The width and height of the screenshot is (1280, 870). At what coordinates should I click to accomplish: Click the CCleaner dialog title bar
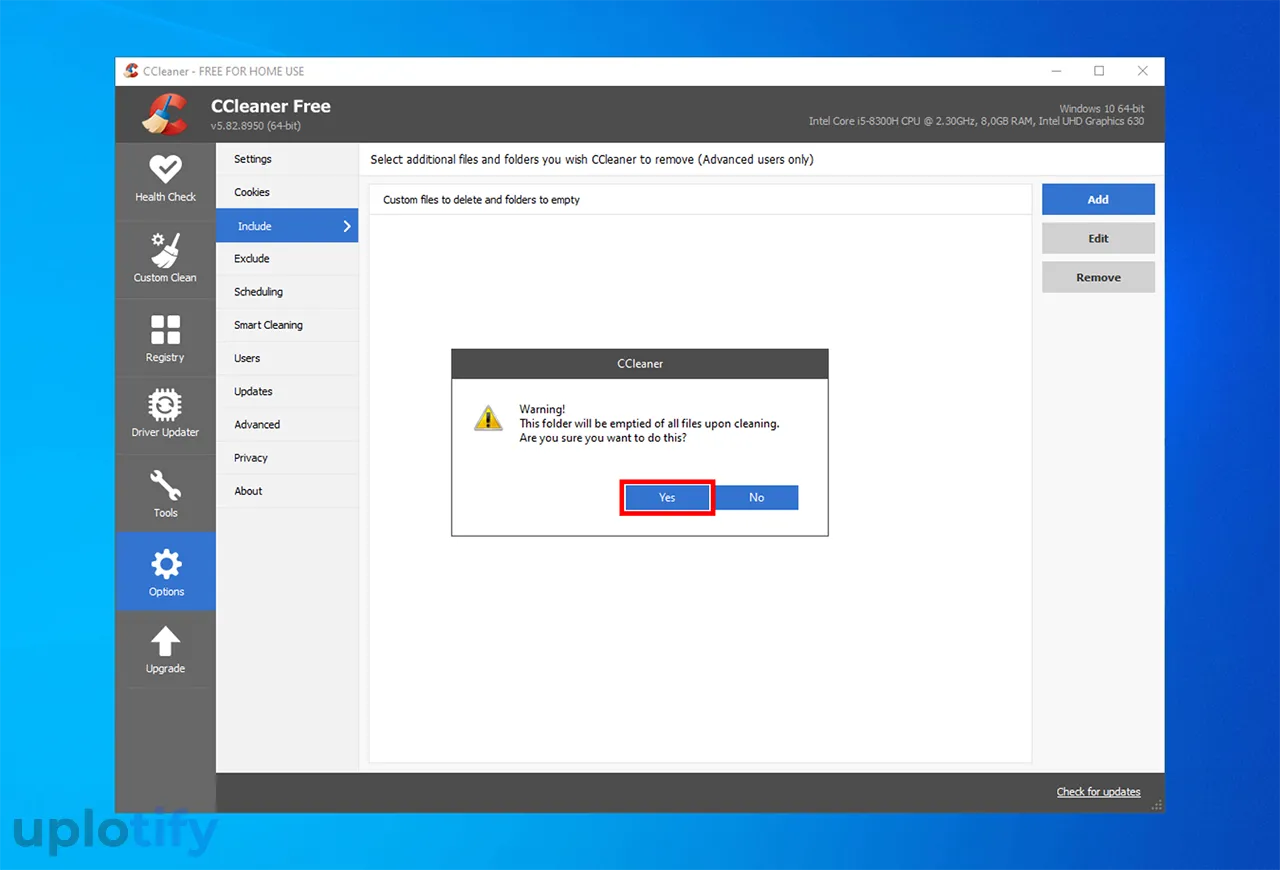(x=640, y=364)
